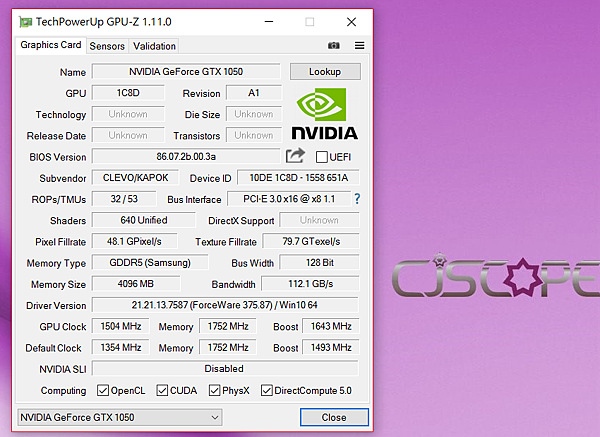Close GPU-Z with the title bar X
The width and height of the screenshot is (600, 437).
(351, 22)
